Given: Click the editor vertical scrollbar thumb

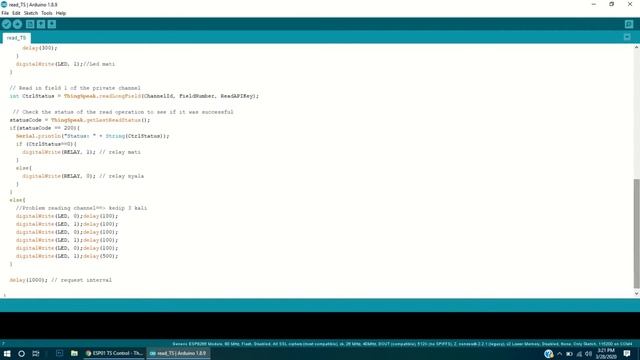Looking at the screenshot, I should [x=636, y=233].
